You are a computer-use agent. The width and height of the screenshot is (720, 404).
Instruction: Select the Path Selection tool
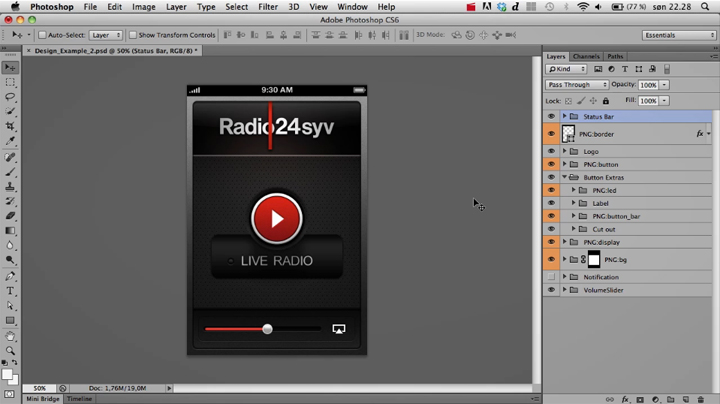tap(10, 306)
